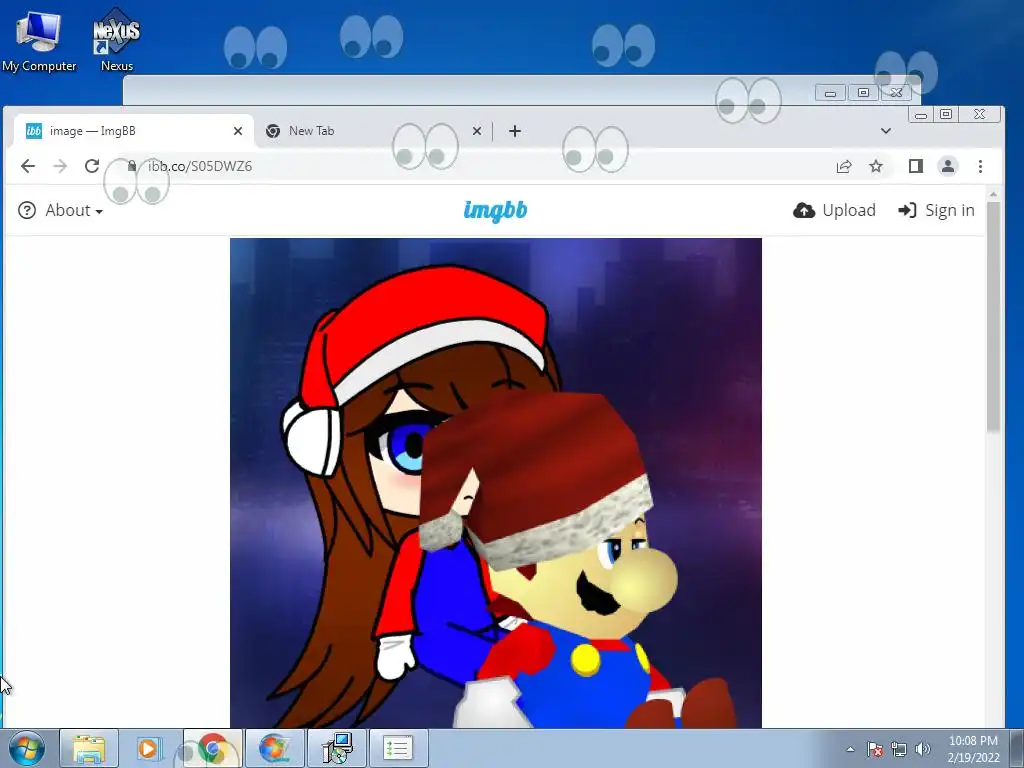Open the computer setup taskbar icon
Screen dimensions: 1024x768
tap(336, 748)
